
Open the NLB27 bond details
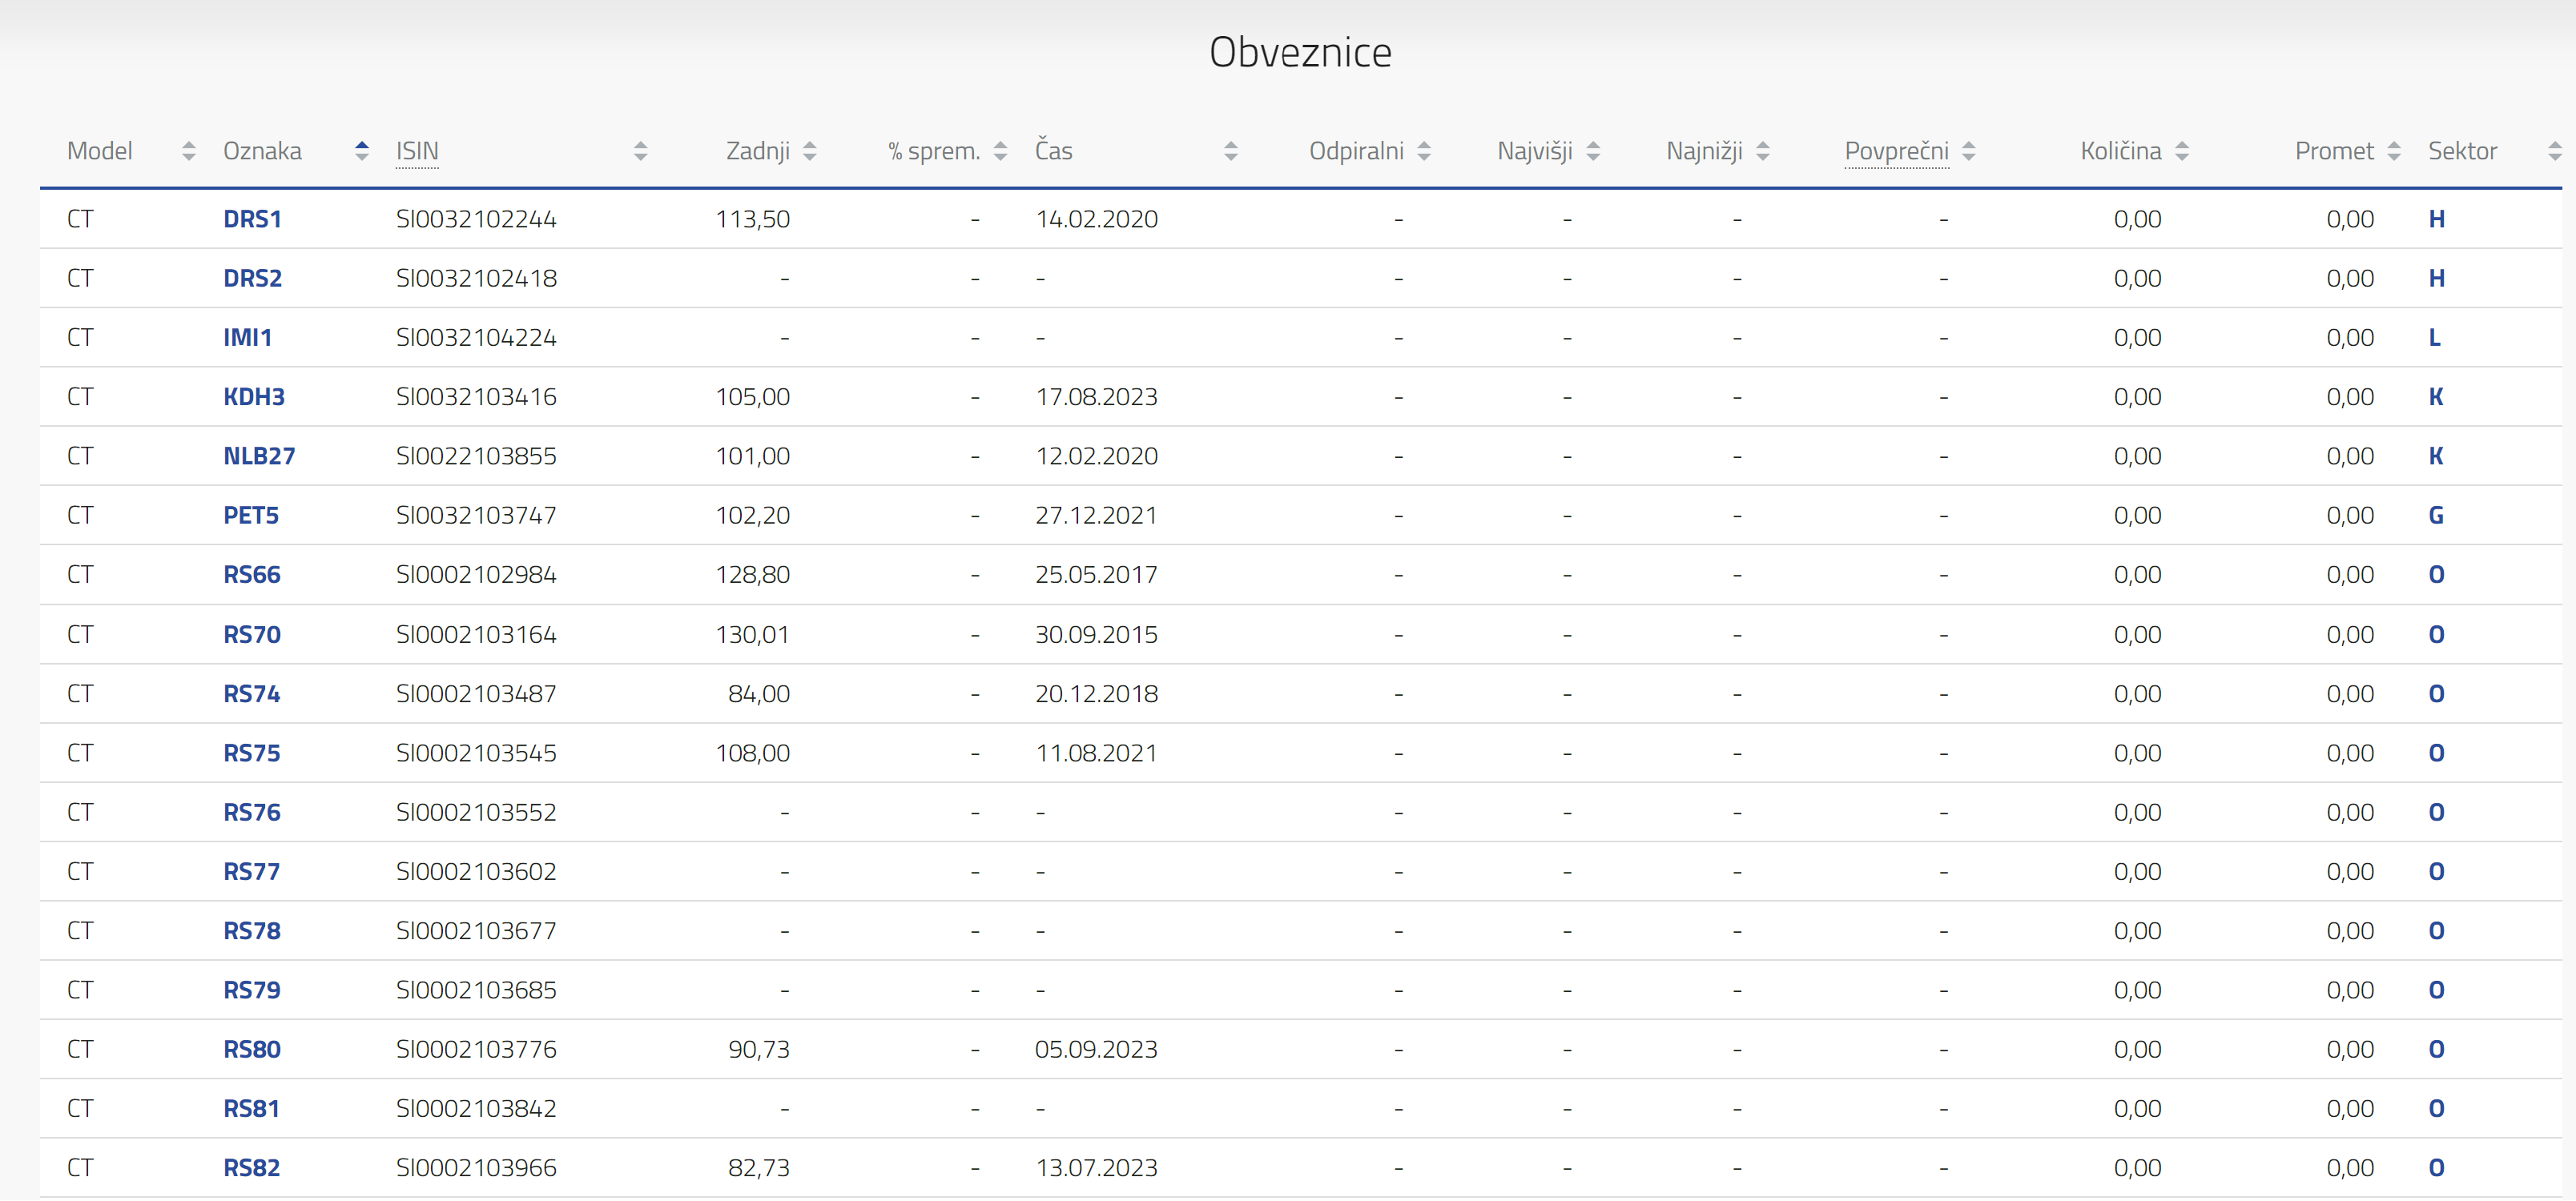coord(259,456)
